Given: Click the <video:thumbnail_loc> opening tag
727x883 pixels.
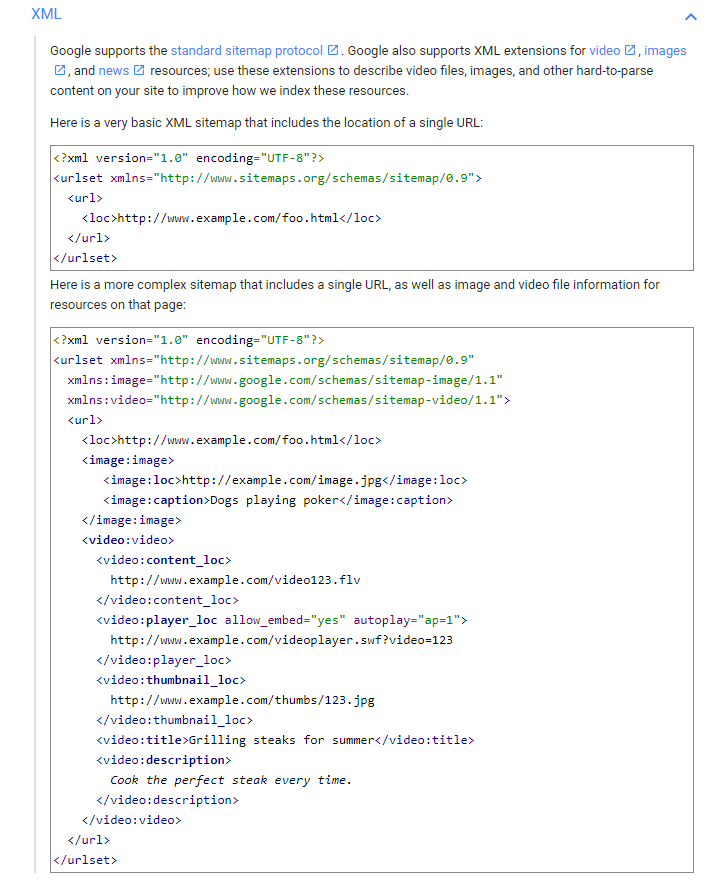Looking at the screenshot, I should click(171, 680).
